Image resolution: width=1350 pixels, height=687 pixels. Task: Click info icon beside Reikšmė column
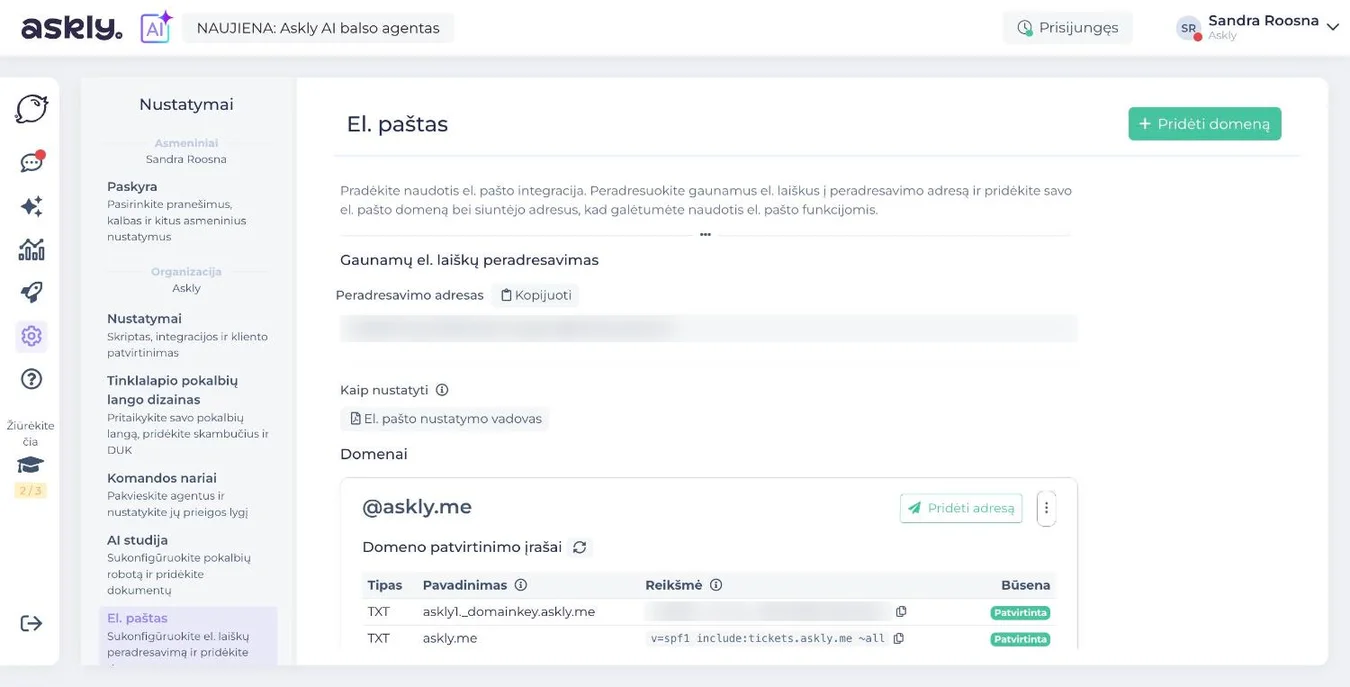[x=716, y=585]
